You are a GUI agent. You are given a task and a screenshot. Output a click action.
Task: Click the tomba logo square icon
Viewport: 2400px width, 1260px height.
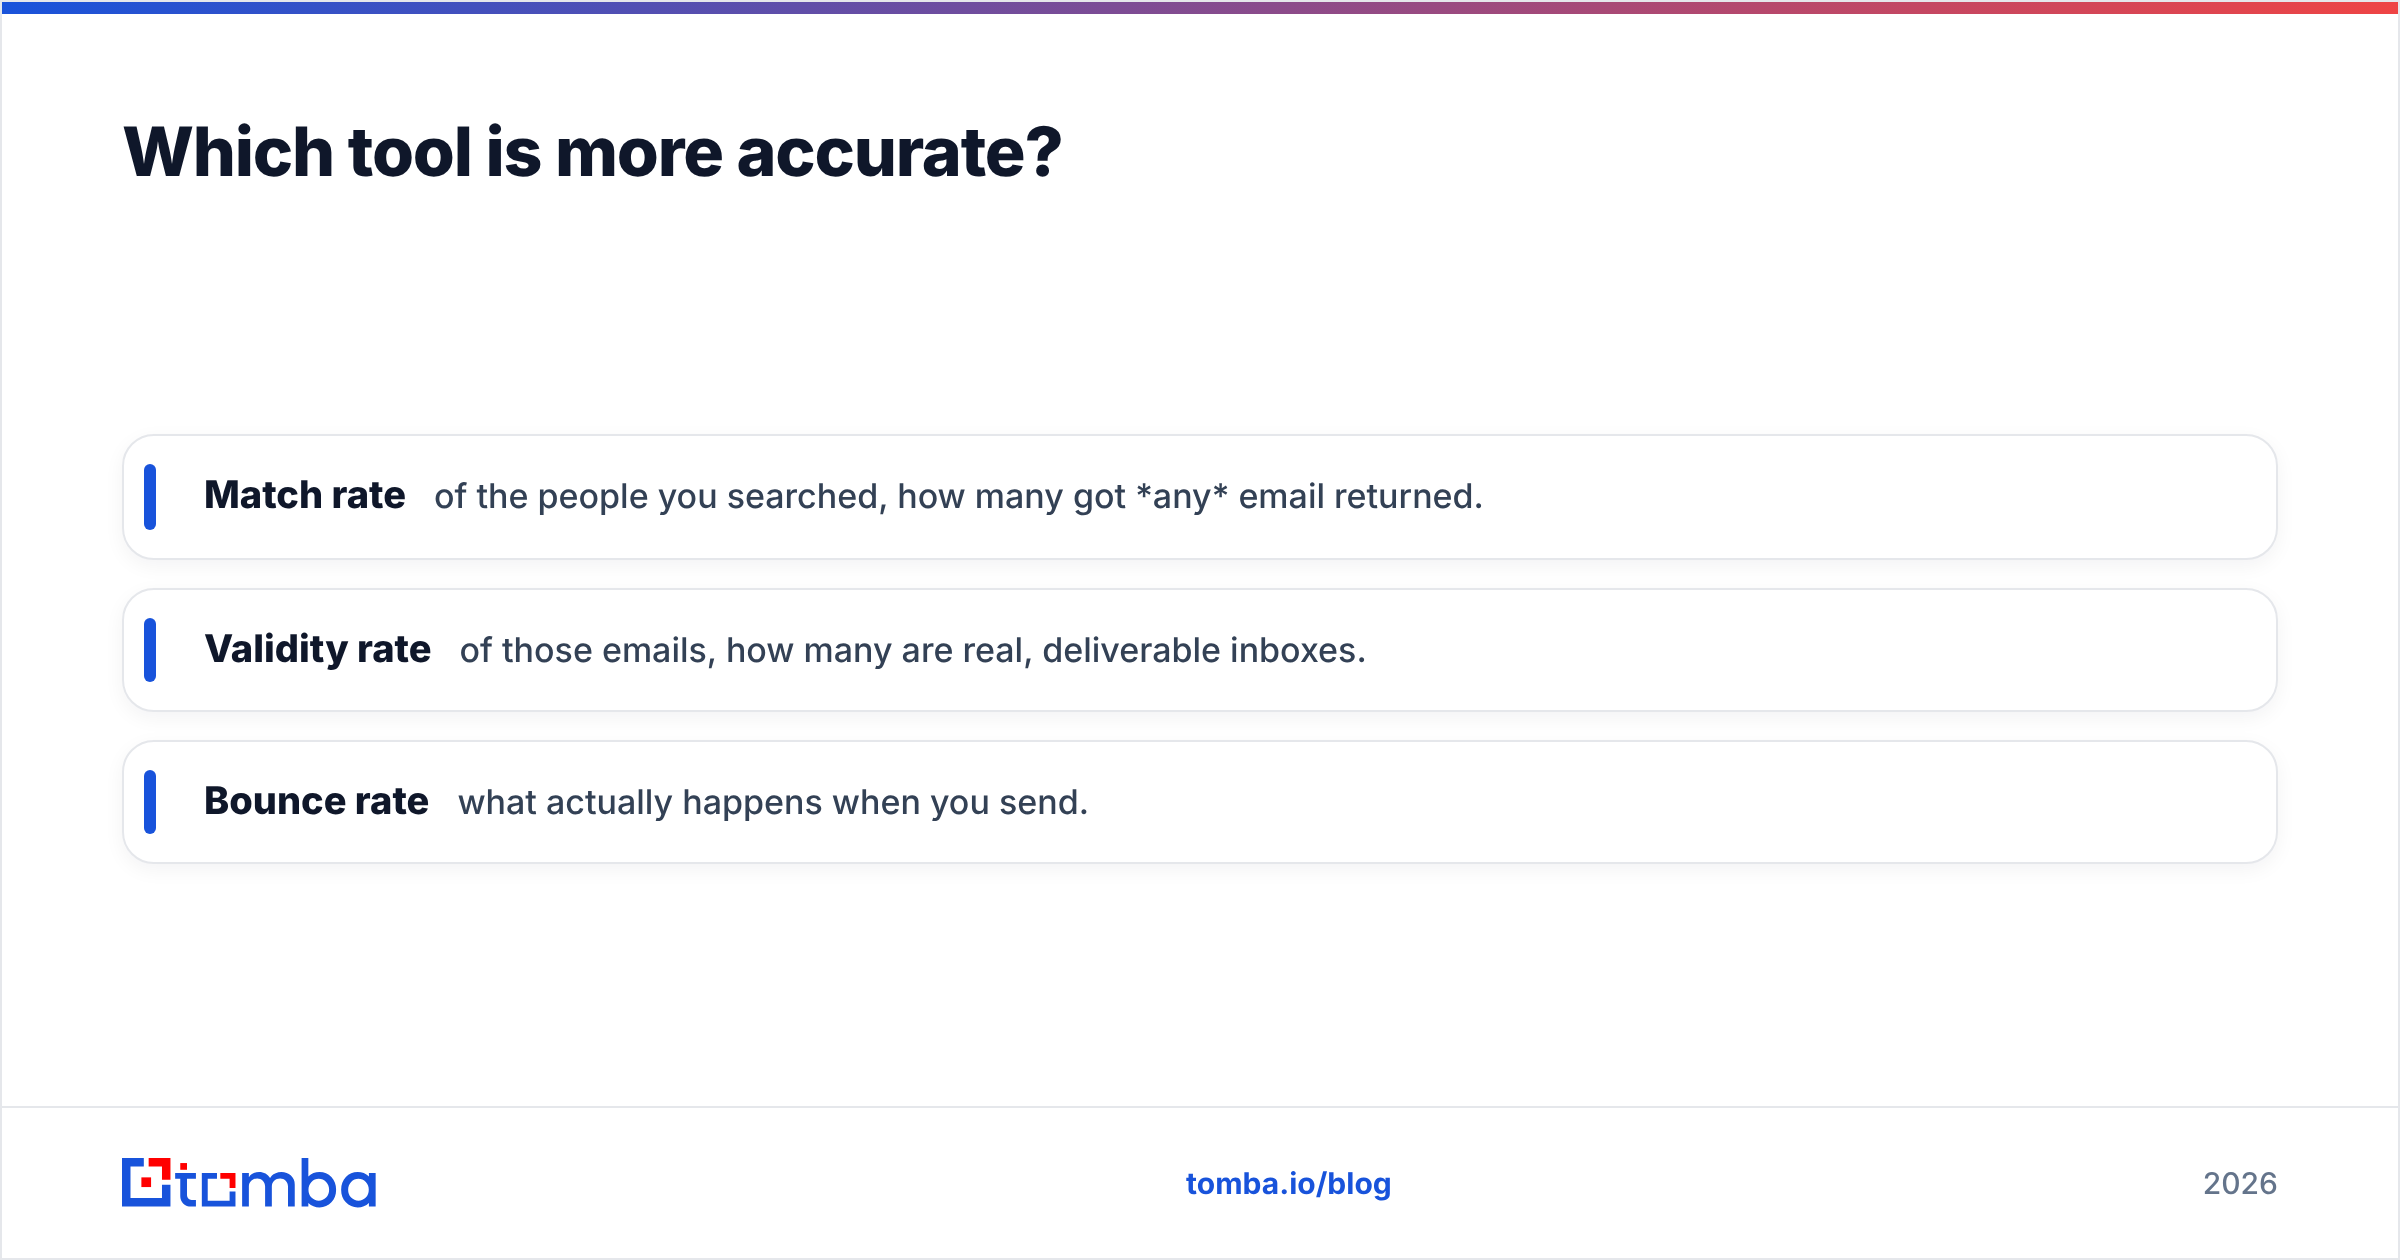pos(146,1182)
